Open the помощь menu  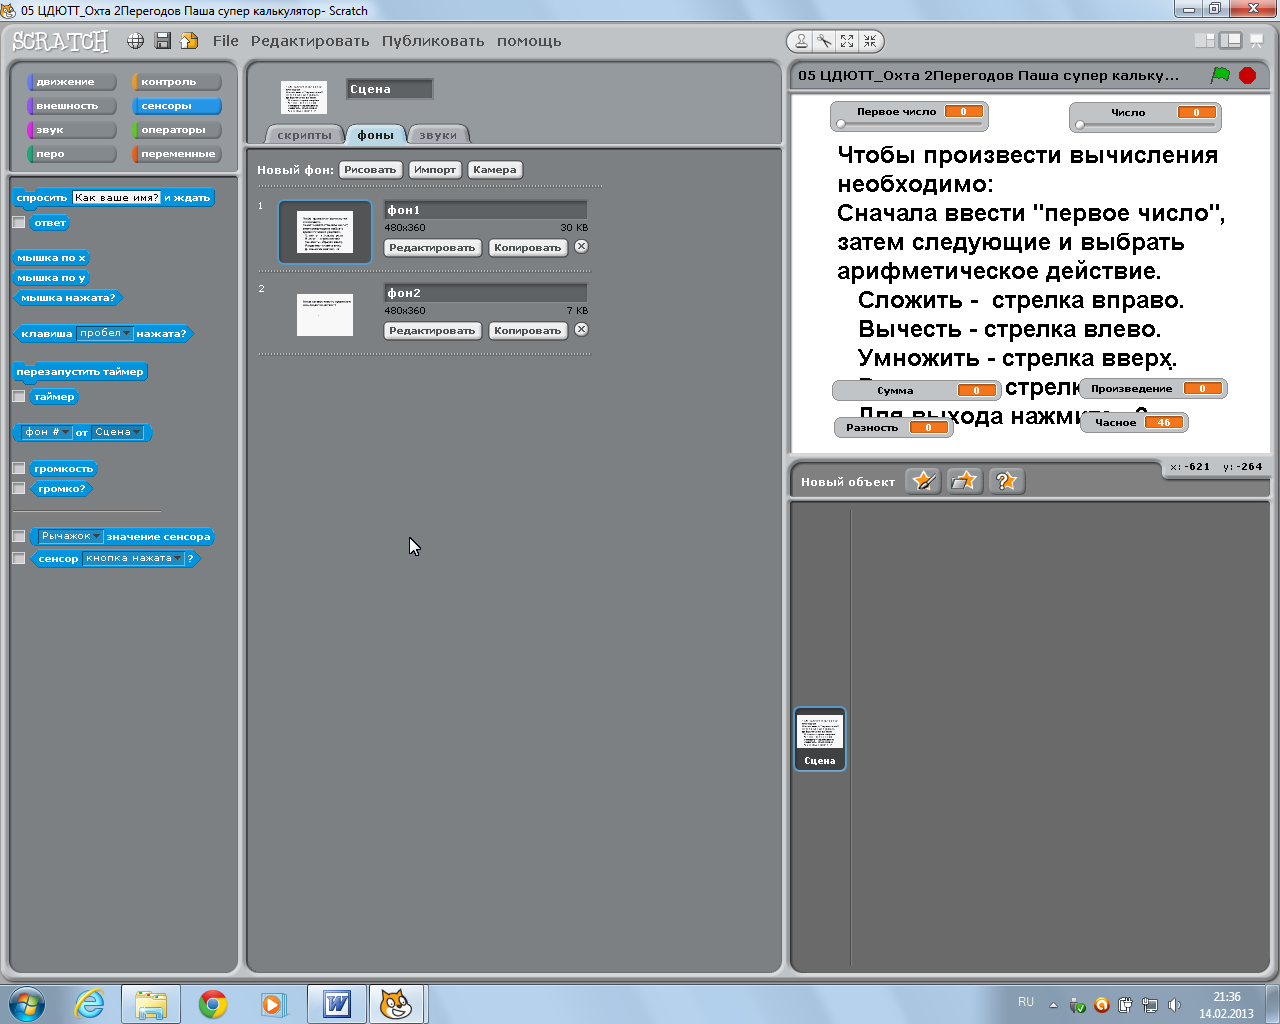529,41
